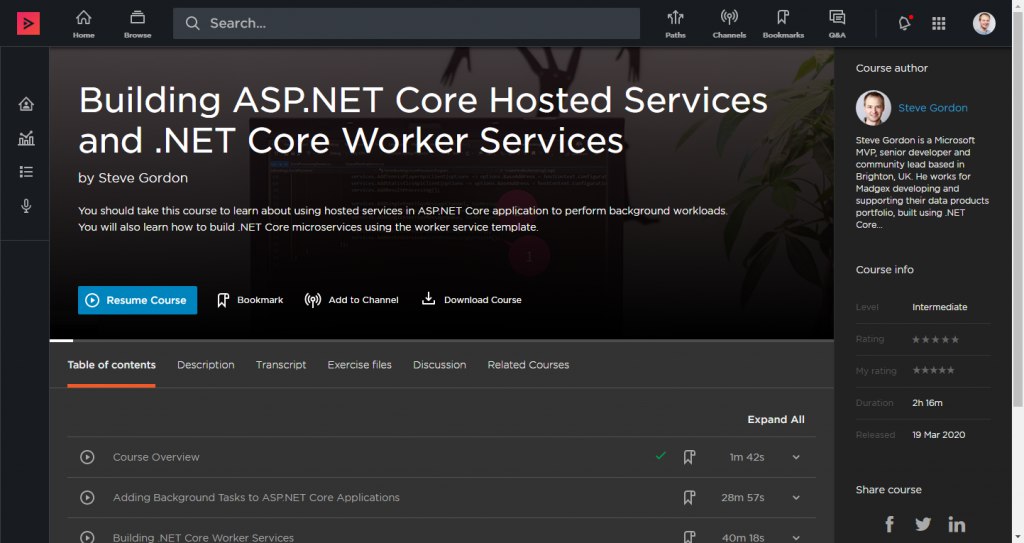Open Course Overview module title
This screenshot has width=1024, height=543.
click(156, 457)
